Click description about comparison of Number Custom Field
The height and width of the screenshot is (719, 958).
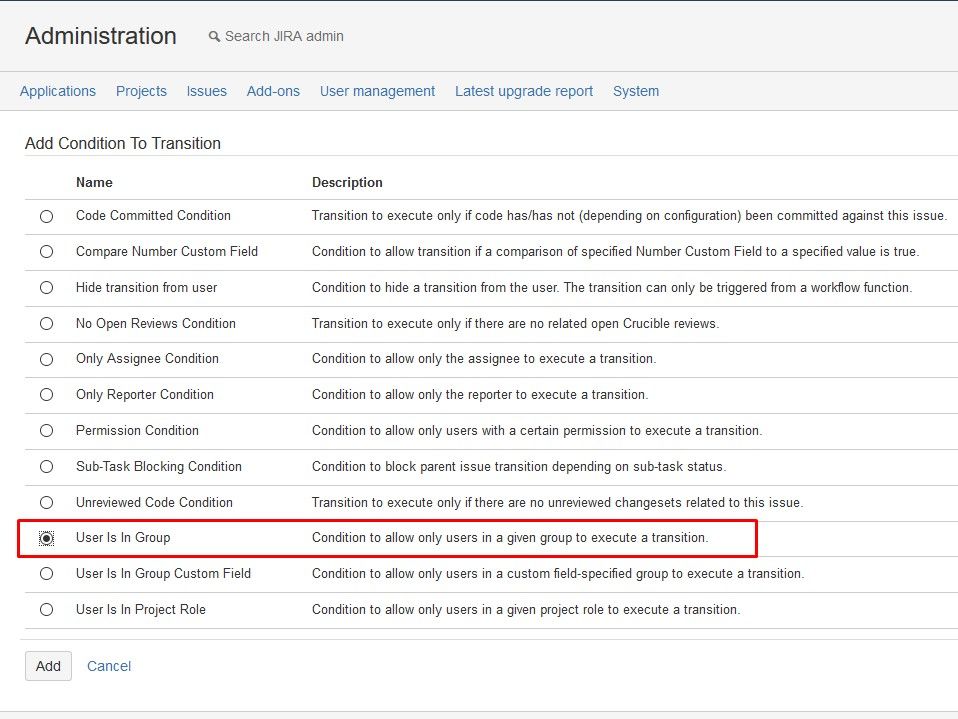coord(616,252)
